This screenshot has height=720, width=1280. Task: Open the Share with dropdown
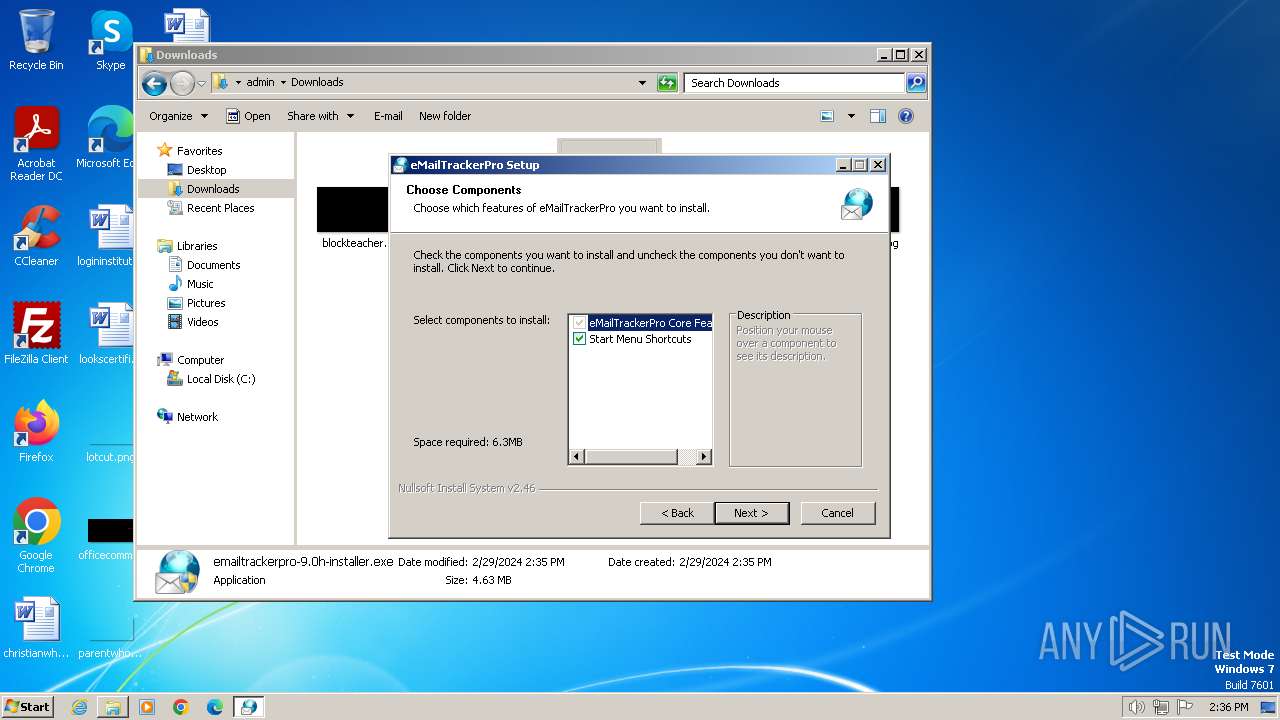320,116
